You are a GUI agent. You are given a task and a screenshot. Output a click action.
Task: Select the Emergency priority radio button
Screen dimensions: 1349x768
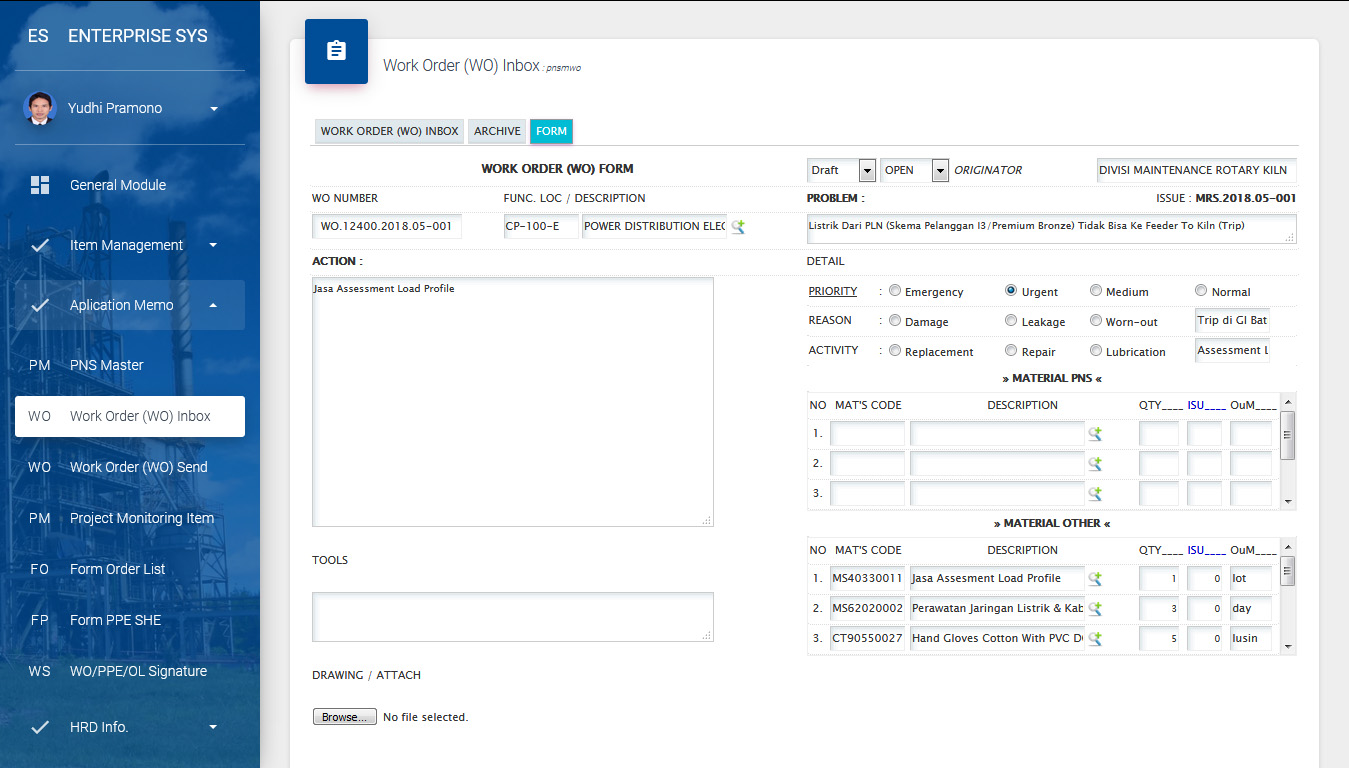[895, 291]
